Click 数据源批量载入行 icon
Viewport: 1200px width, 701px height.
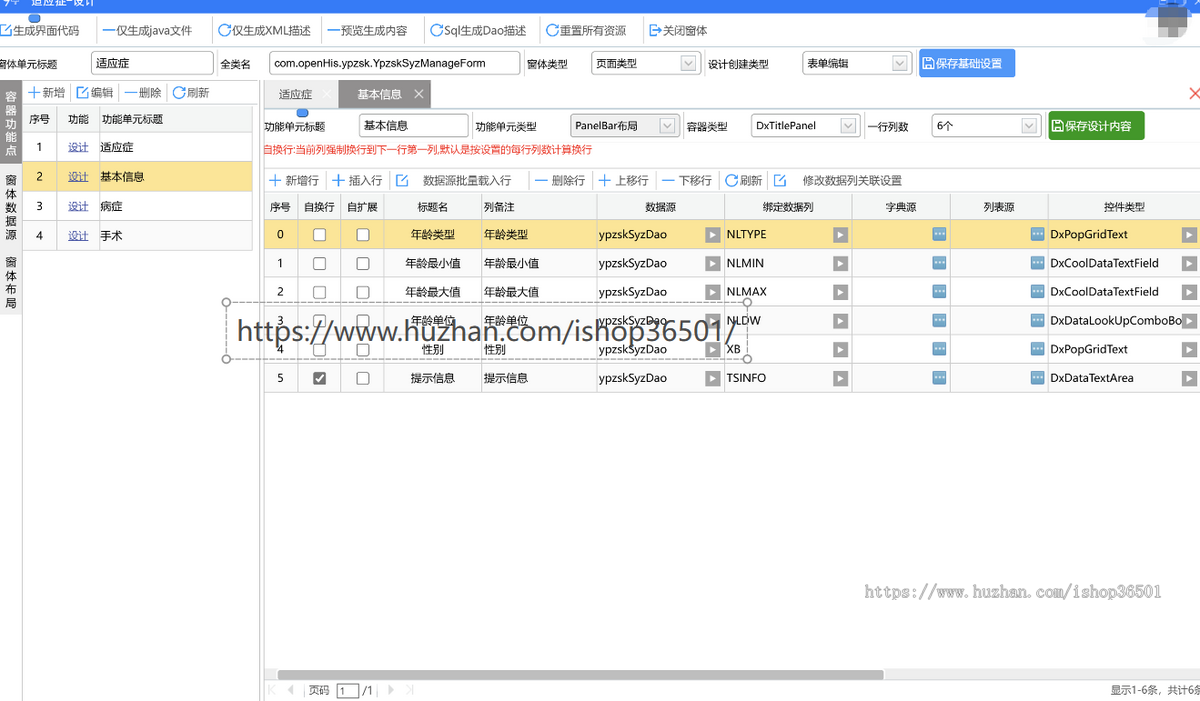tap(402, 181)
